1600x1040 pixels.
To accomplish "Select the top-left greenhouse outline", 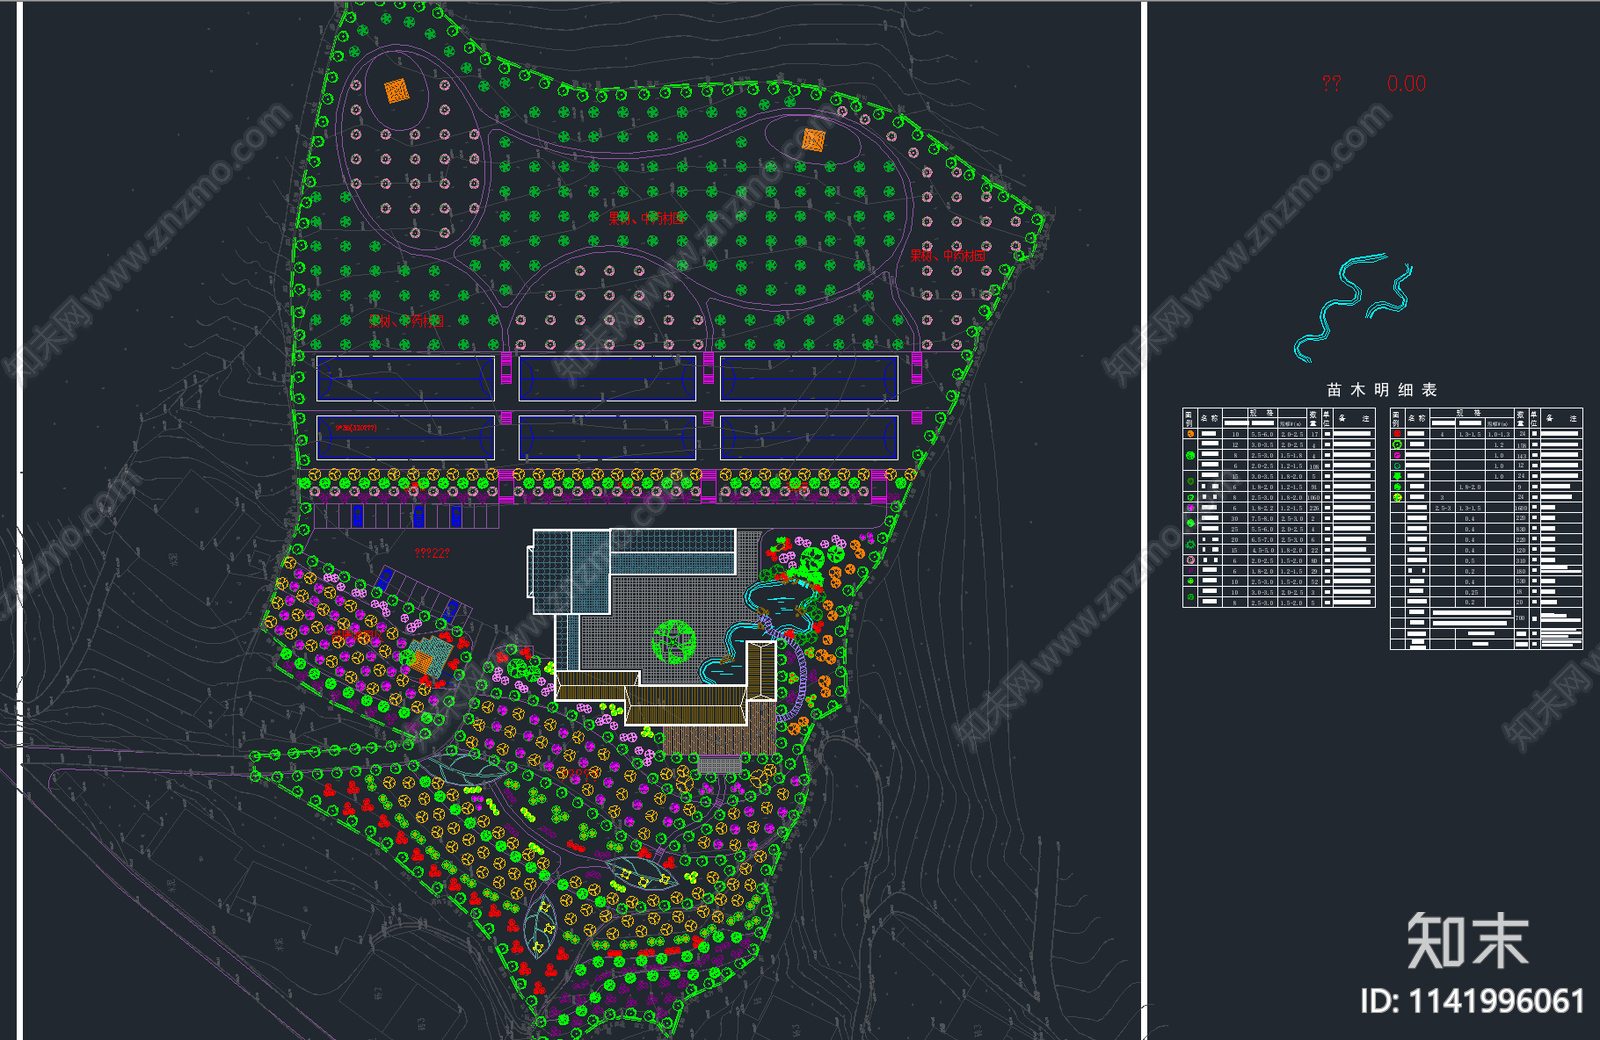I will (x=406, y=379).
